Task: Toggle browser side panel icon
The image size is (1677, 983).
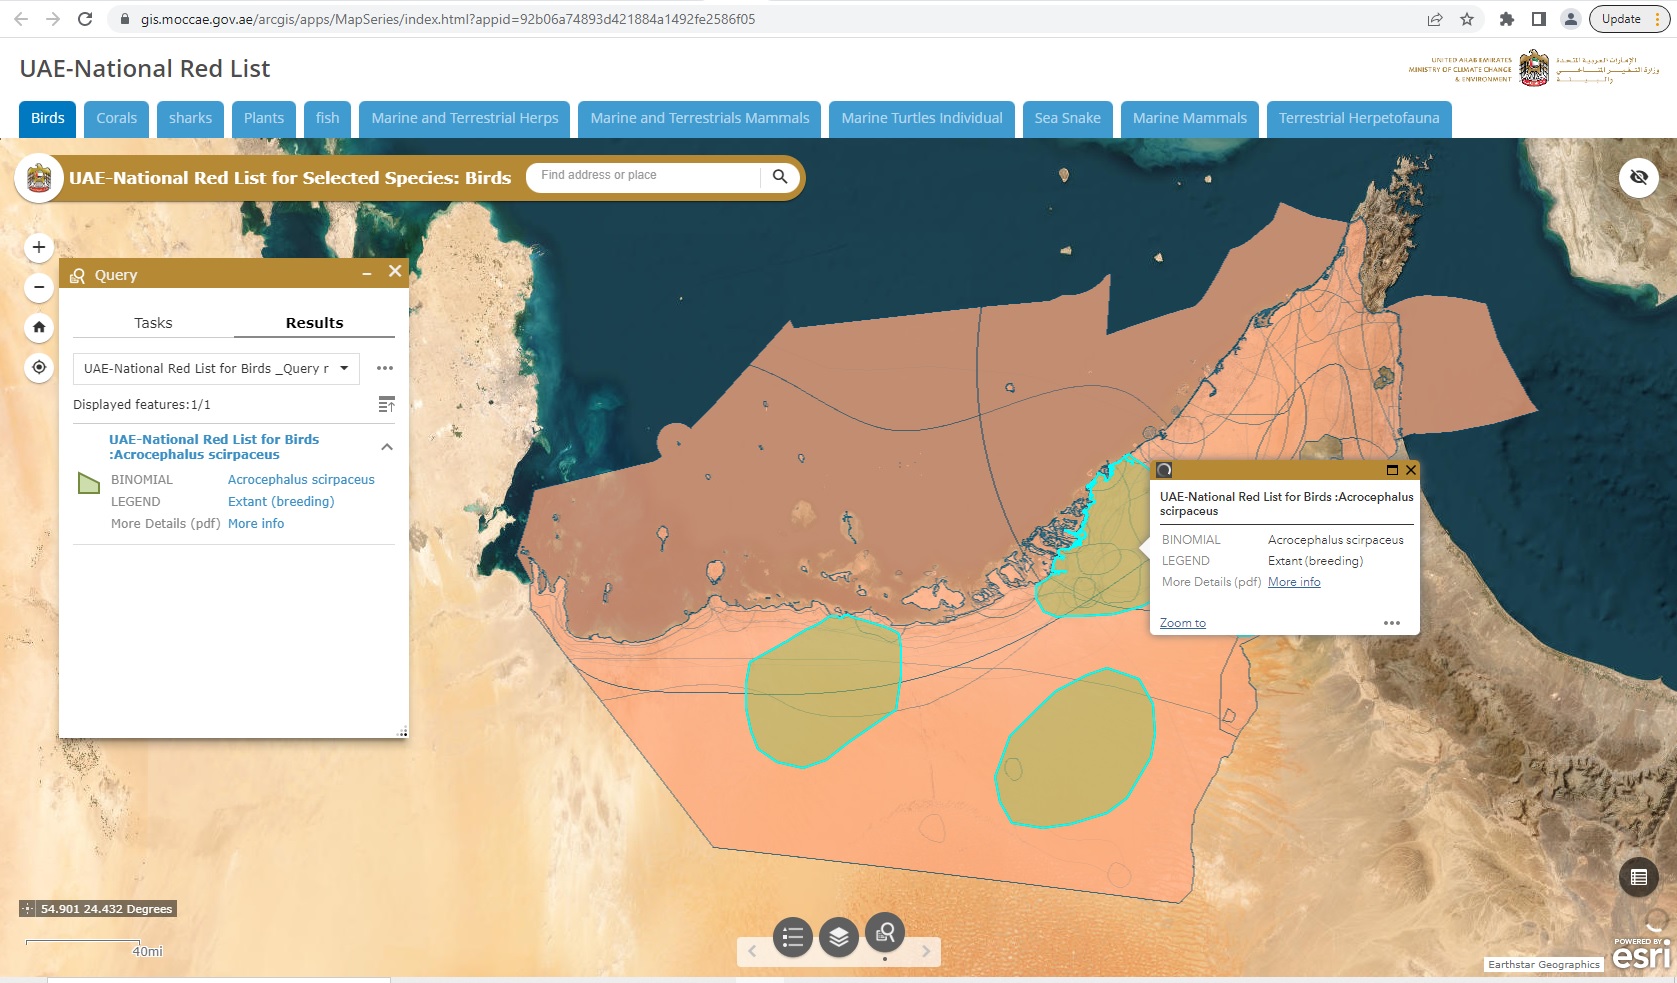Action: [1539, 19]
